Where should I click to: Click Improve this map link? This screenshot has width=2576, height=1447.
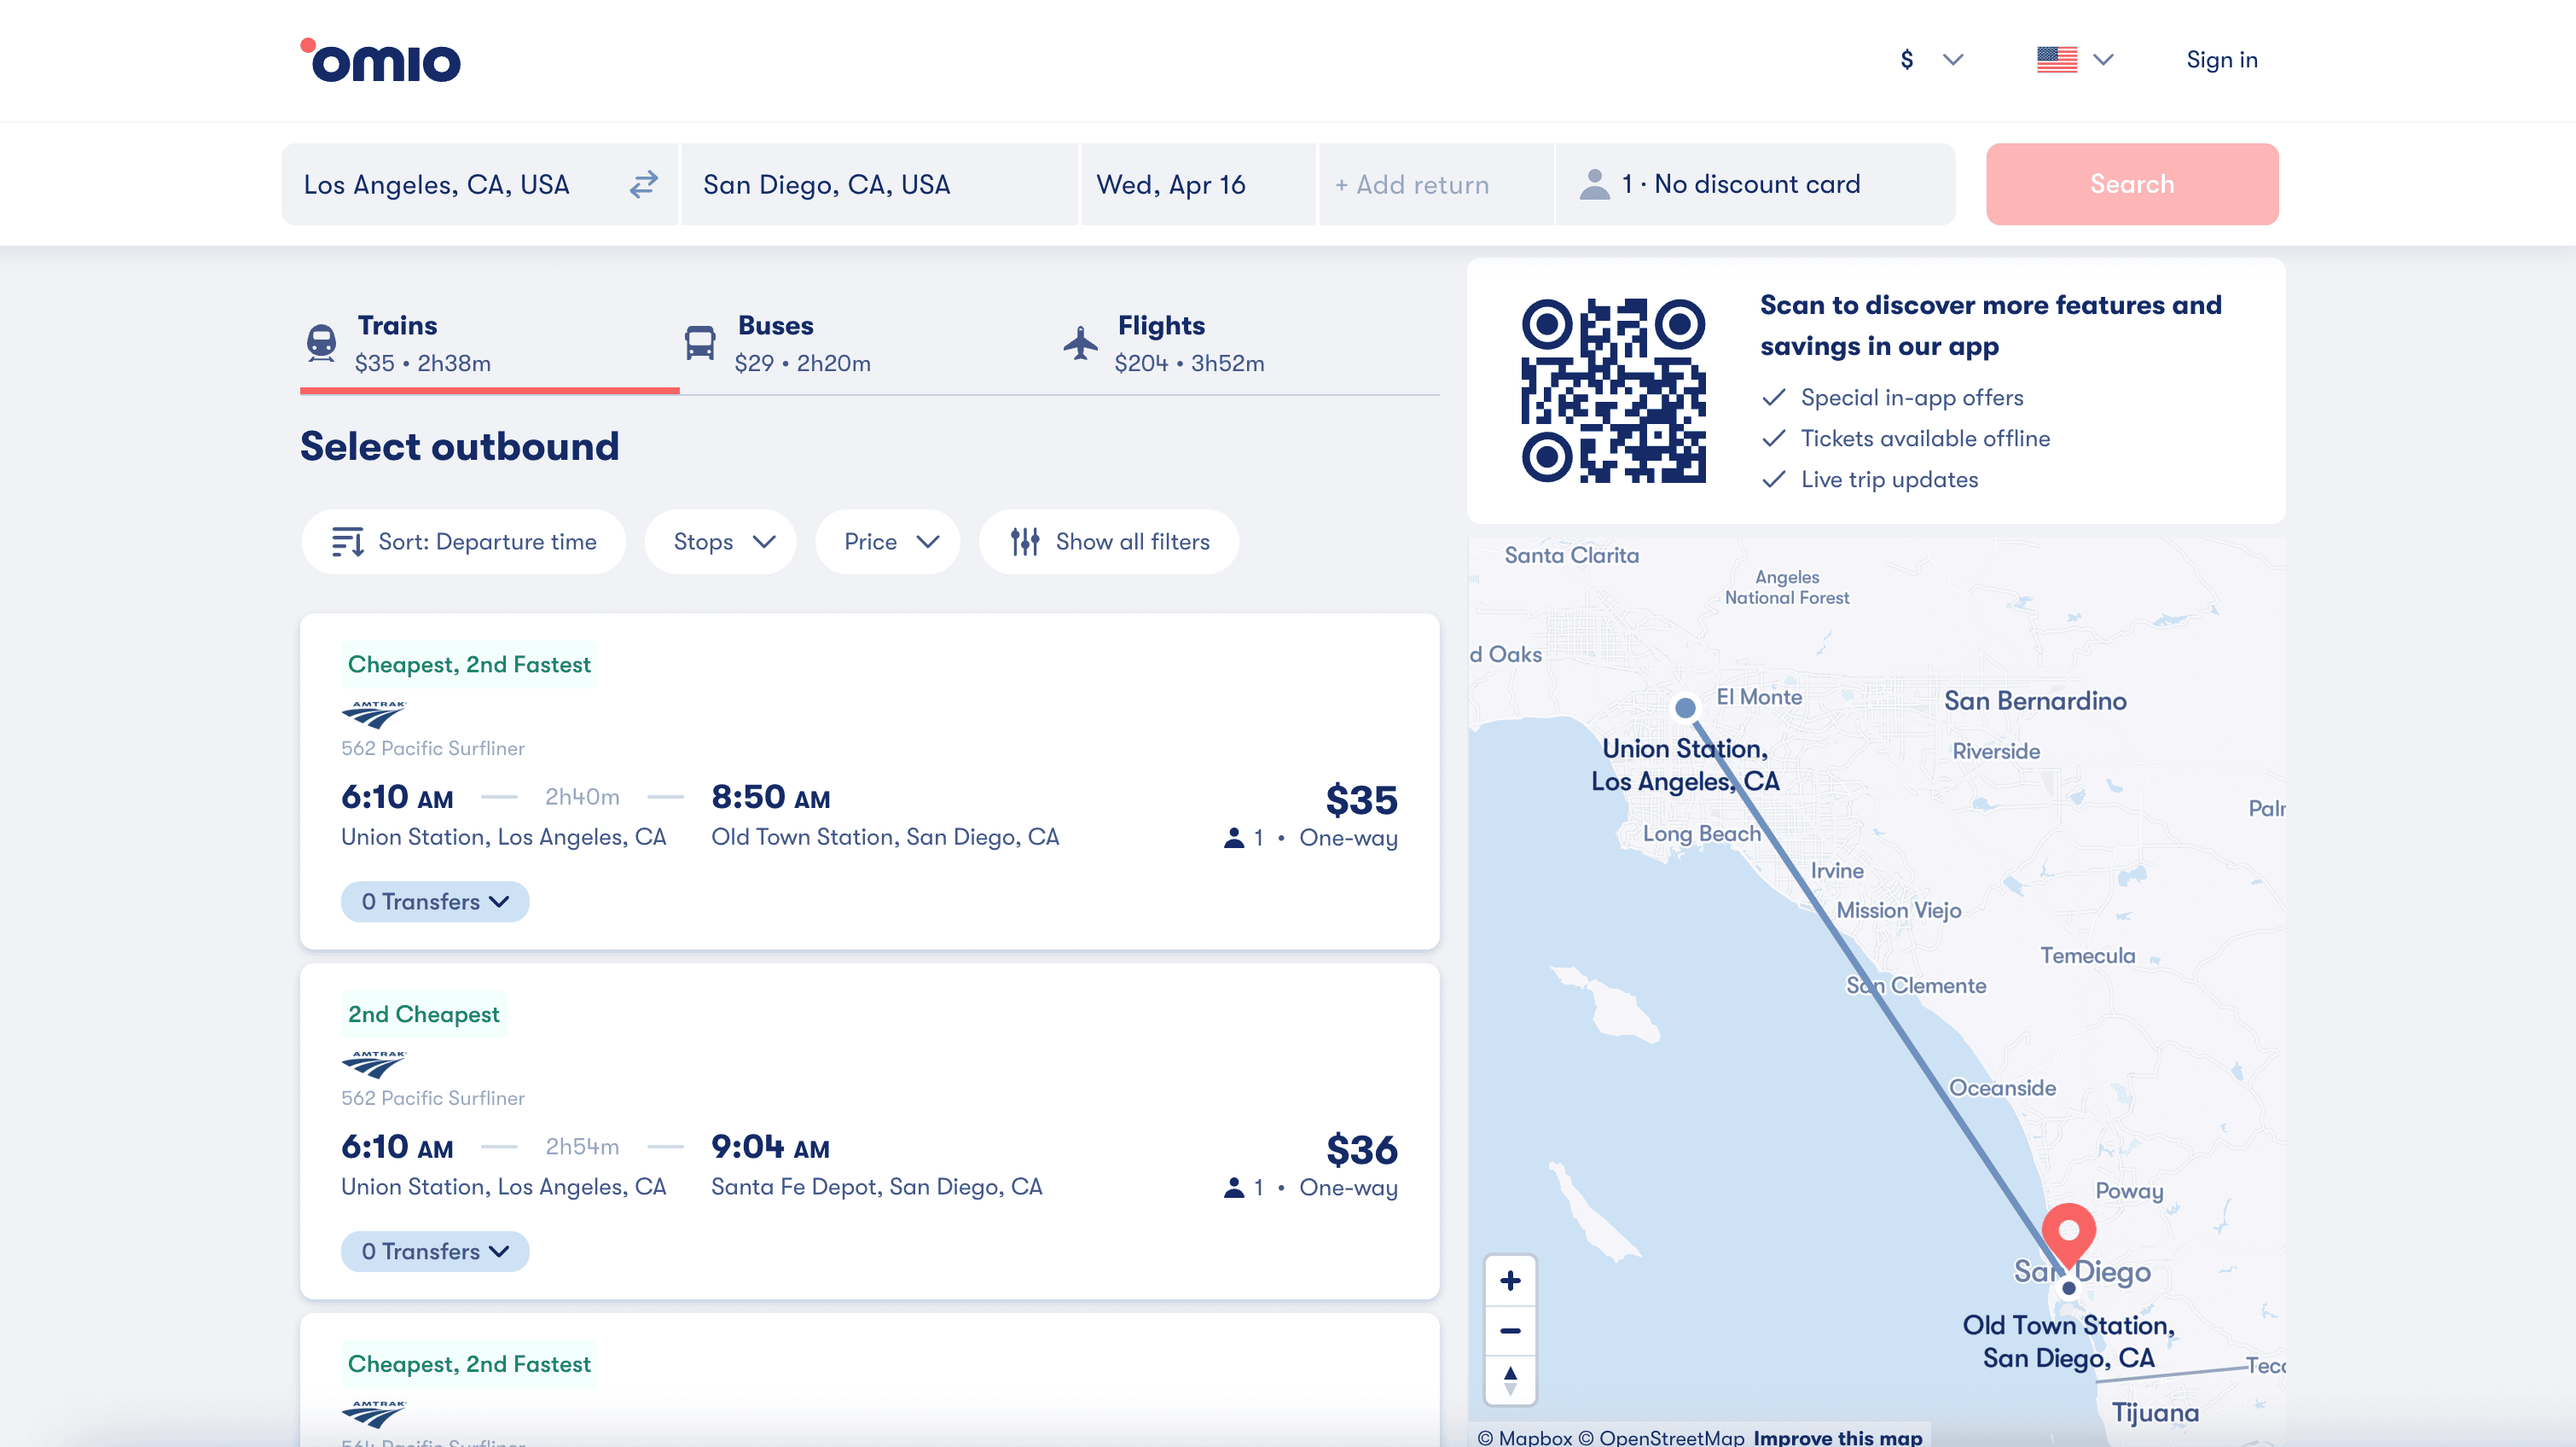[1838, 1437]
